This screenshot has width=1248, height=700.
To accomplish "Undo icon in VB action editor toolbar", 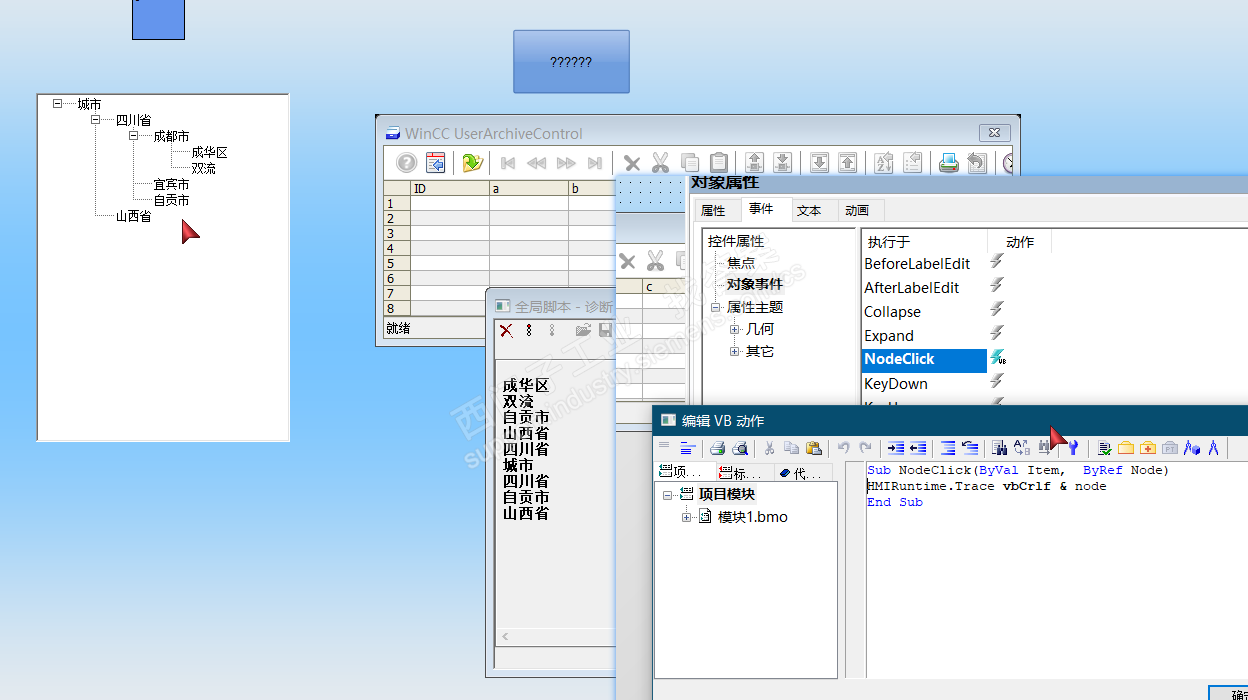I will pos(843,448).
